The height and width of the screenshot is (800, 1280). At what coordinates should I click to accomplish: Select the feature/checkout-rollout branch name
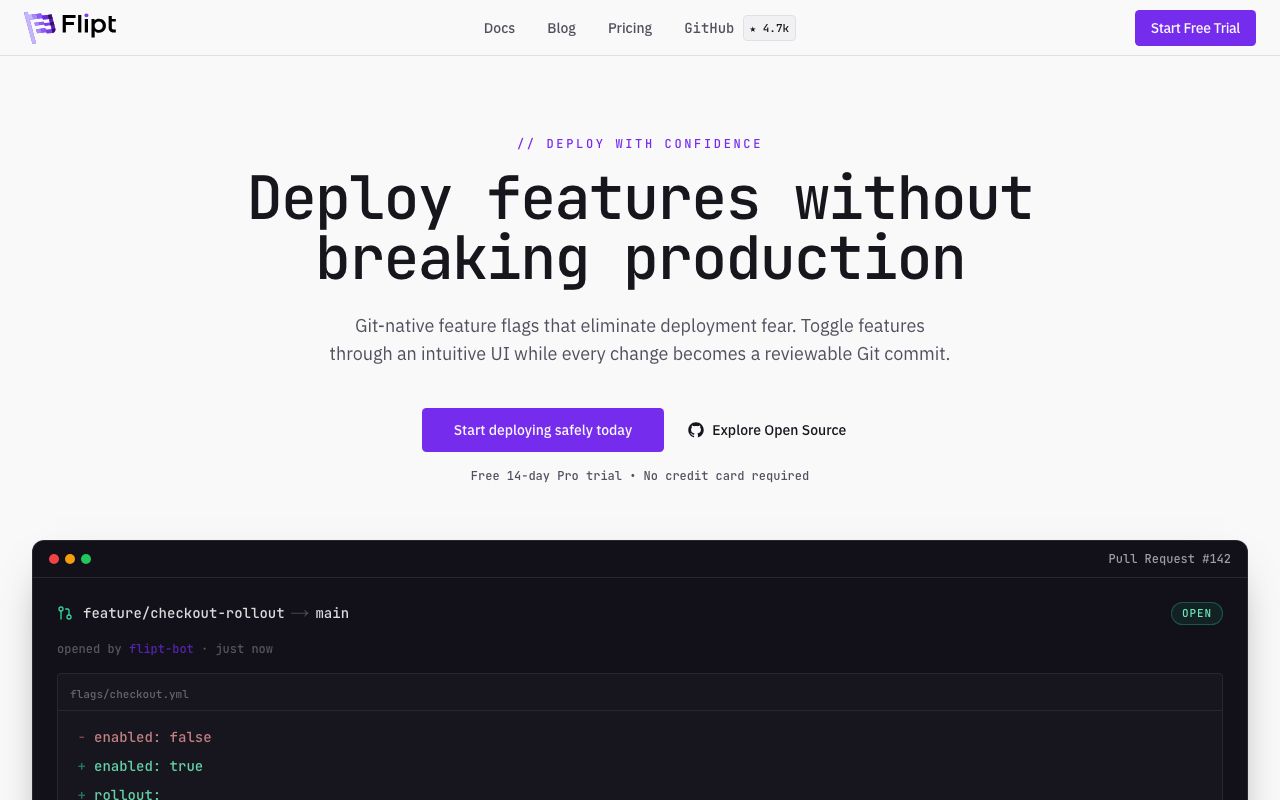point(184,613)
